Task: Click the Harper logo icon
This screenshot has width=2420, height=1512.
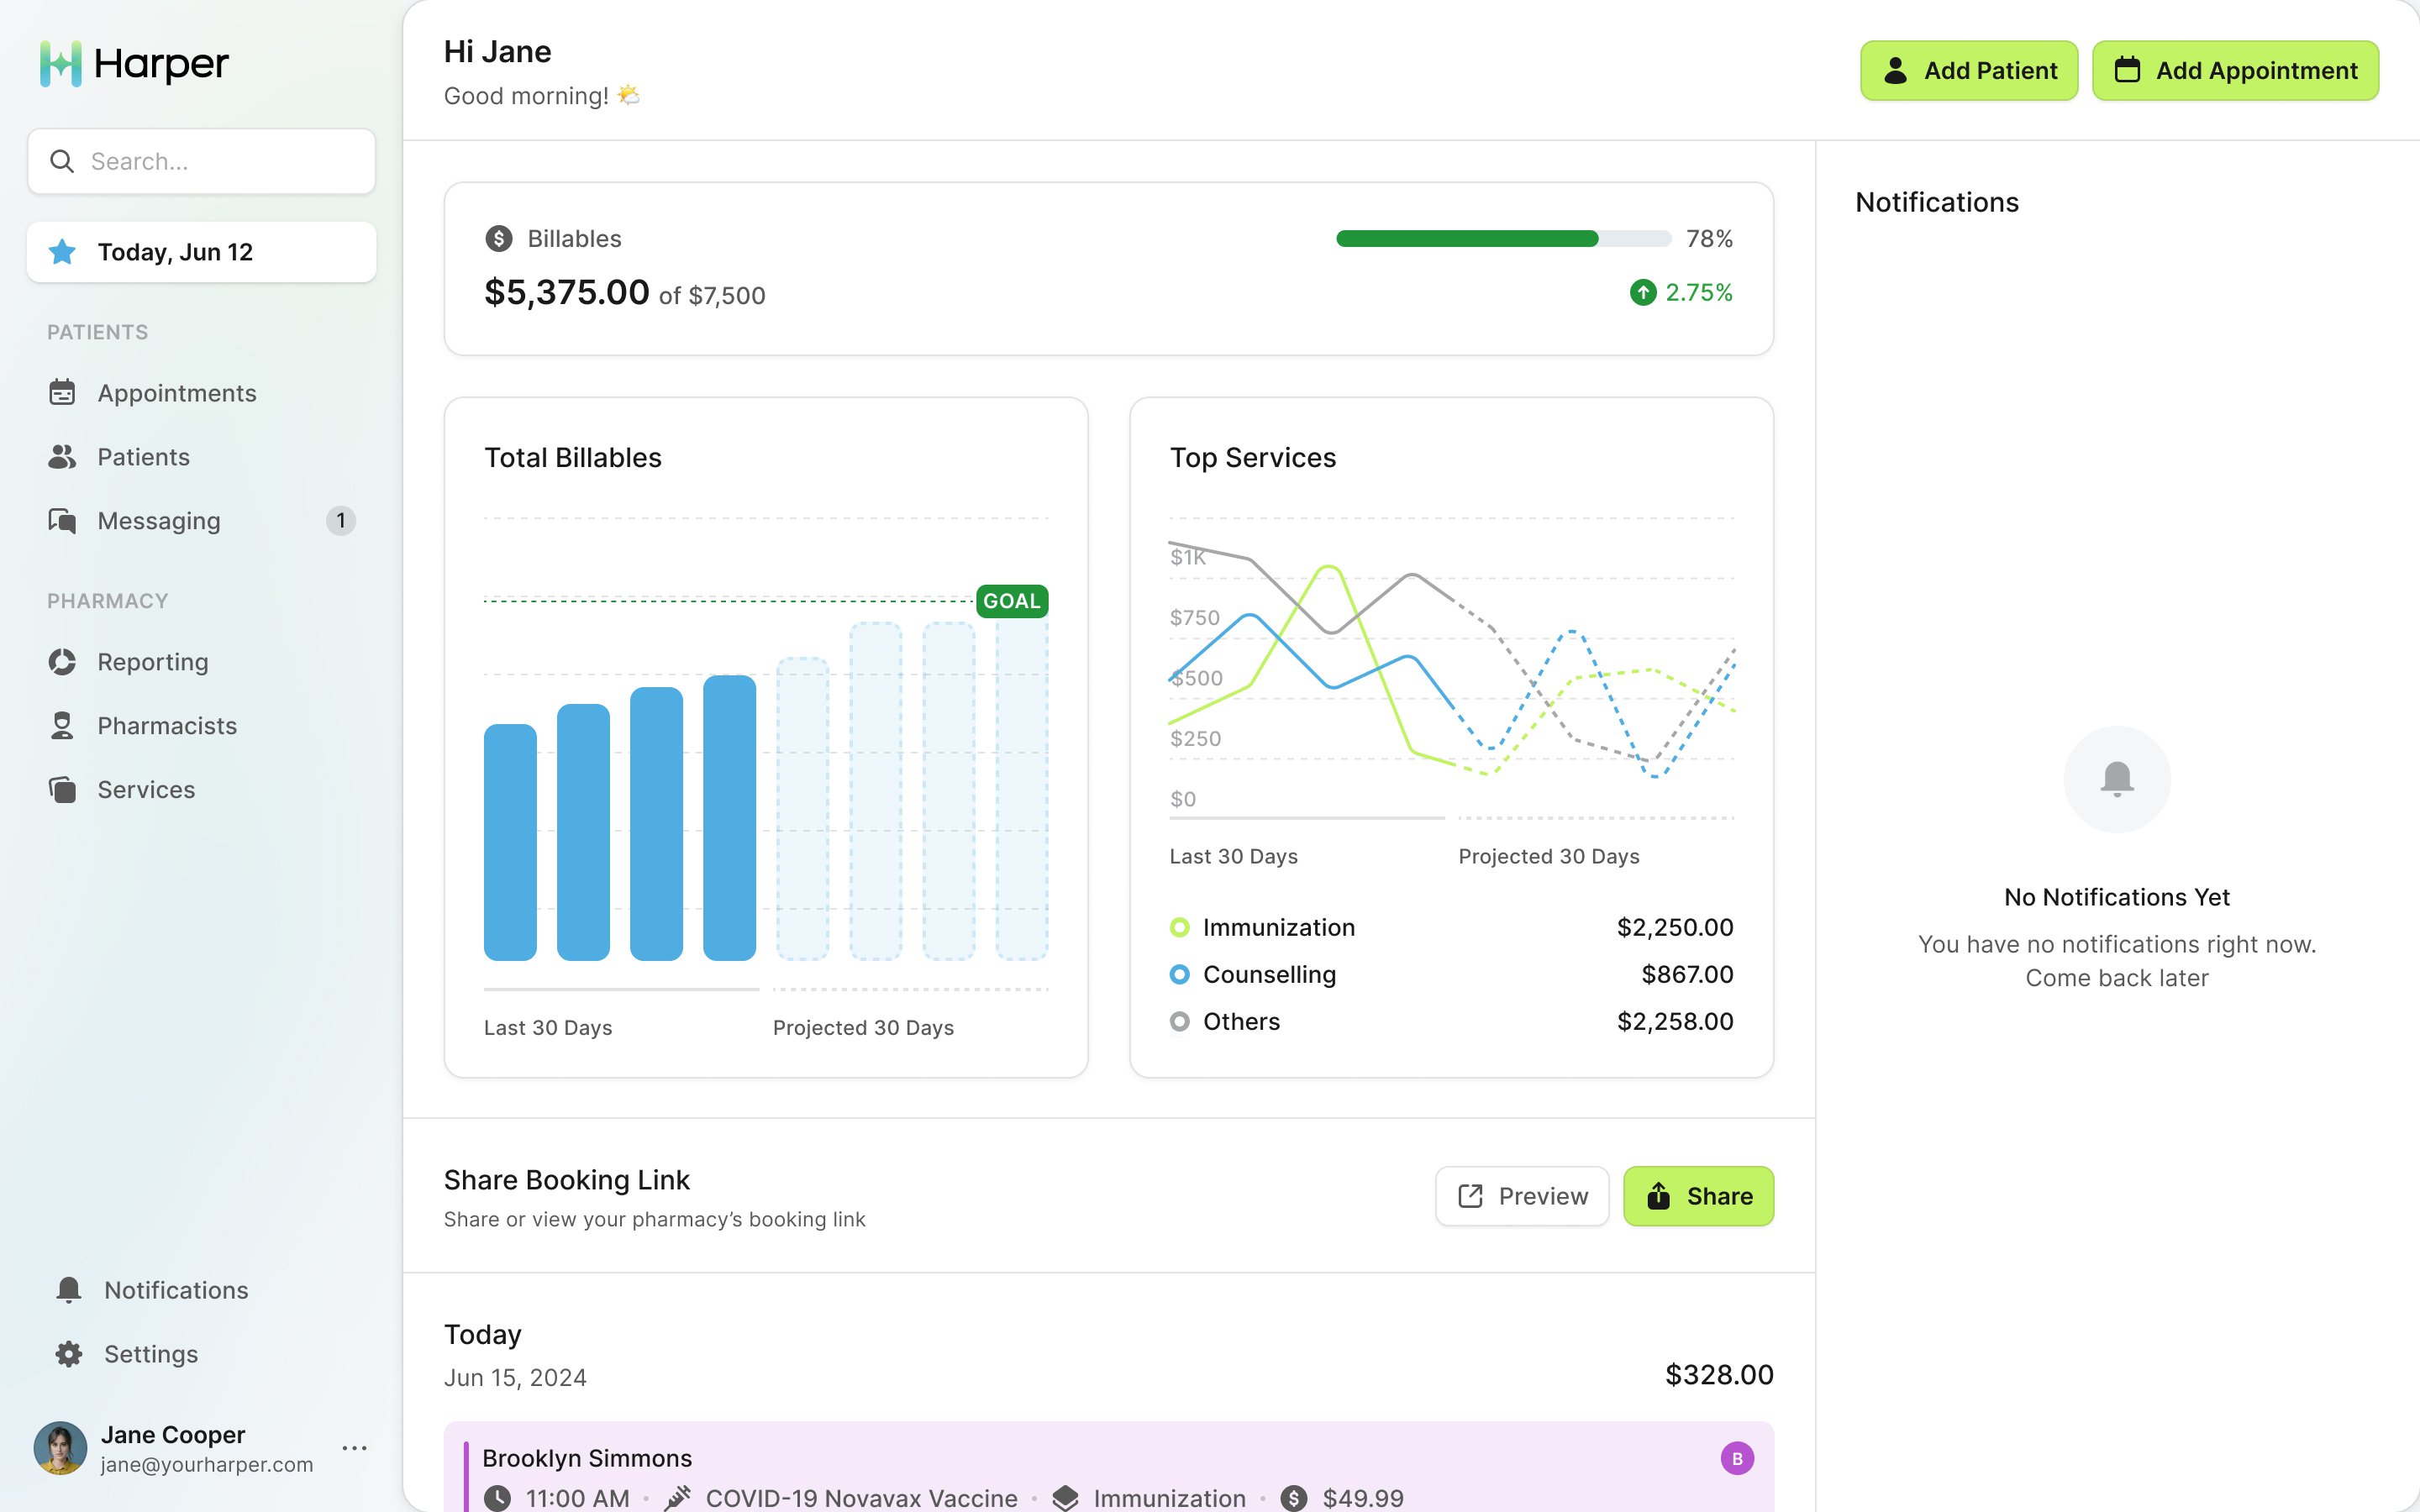Action: point(60,64)
